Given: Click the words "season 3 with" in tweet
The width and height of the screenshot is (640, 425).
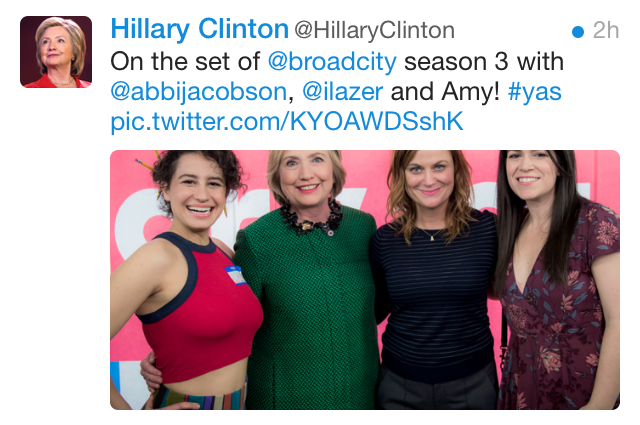Looking at the screenshot, I should (x=484, y=62).
